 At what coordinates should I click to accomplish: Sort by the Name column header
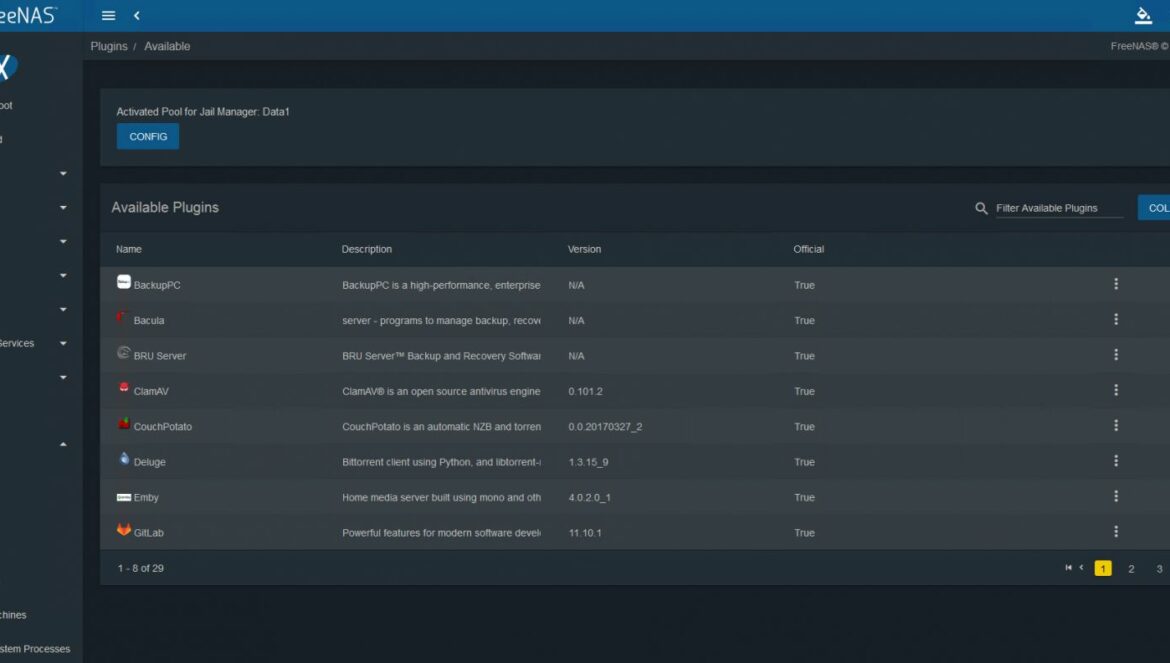point(128,249)
